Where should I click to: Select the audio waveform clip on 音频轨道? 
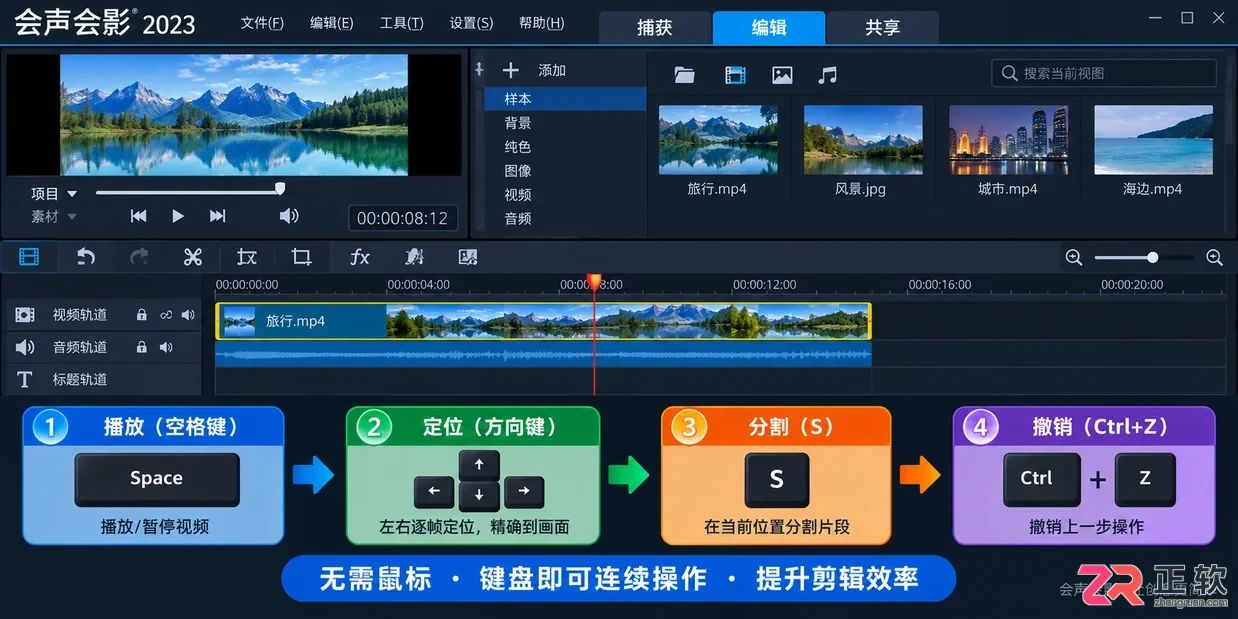[x=544, y=354]
